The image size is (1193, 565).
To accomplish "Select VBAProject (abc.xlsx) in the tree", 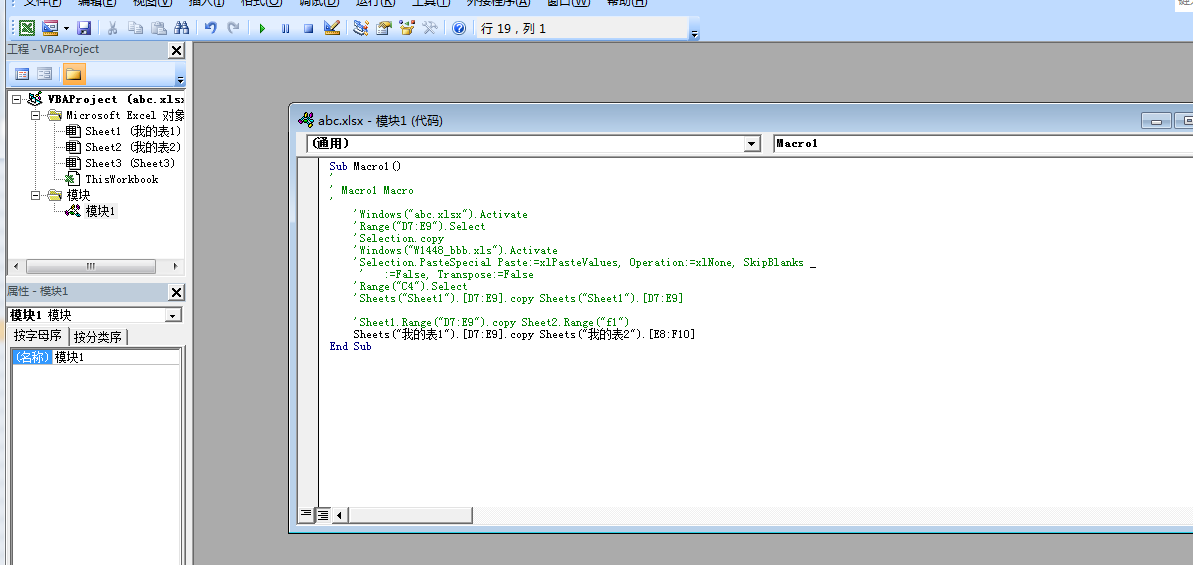I will (115, 99).
